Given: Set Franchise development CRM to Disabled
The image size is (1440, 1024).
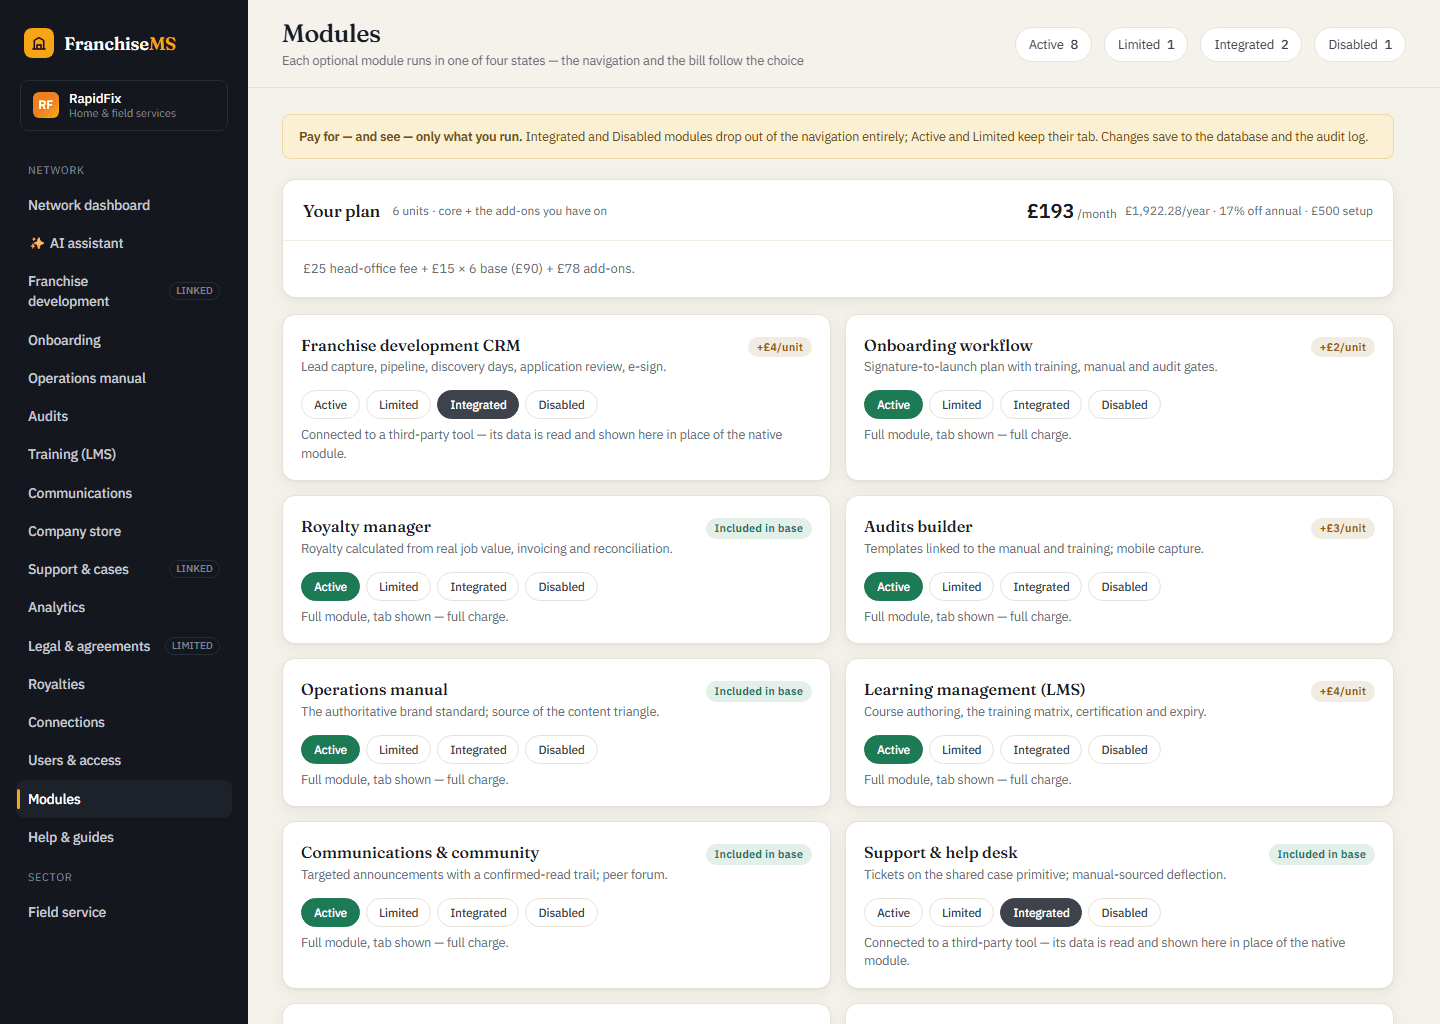Looking at the screenshot, I should coord(561,405).
